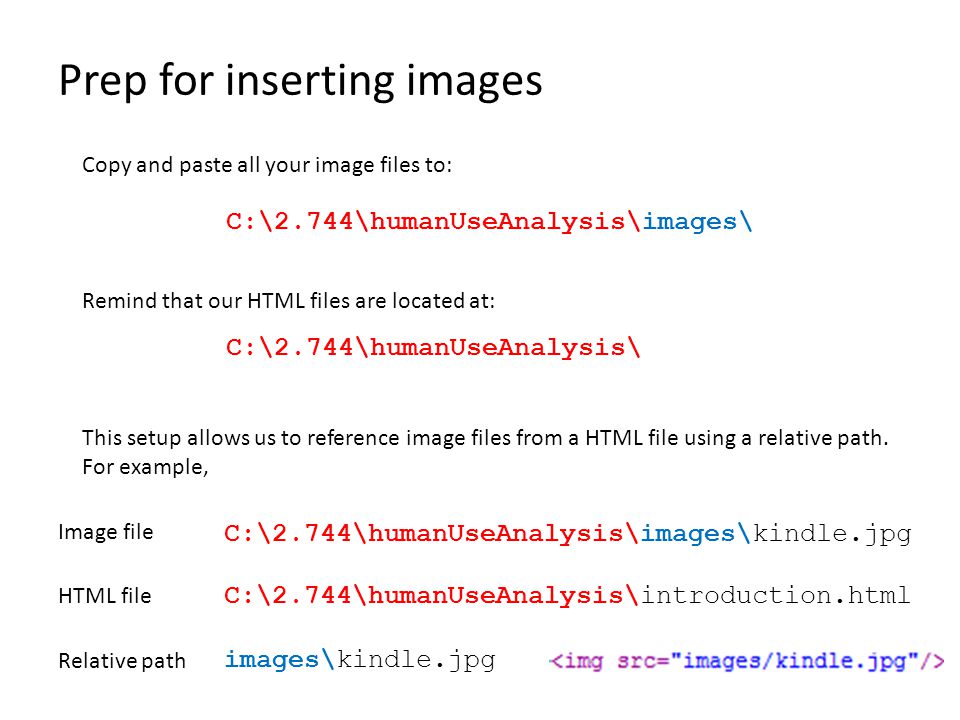Click the blue 'images\' part of the first path

697,222
